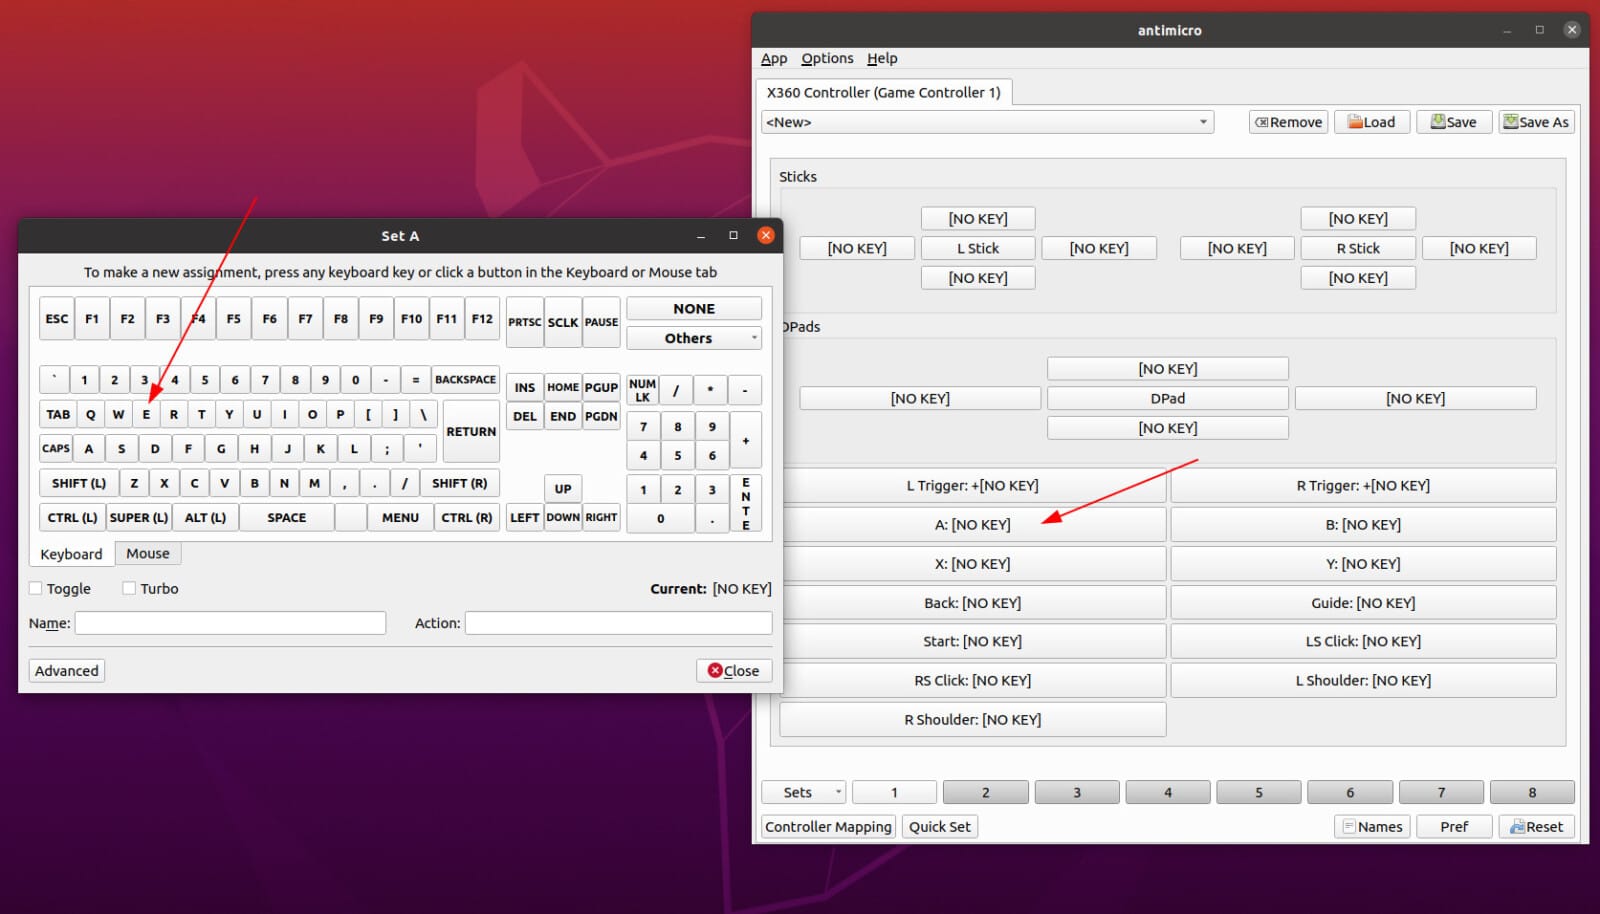Select controller set 3
This screenshot has width=1600, height=914.
point(1077,791)
